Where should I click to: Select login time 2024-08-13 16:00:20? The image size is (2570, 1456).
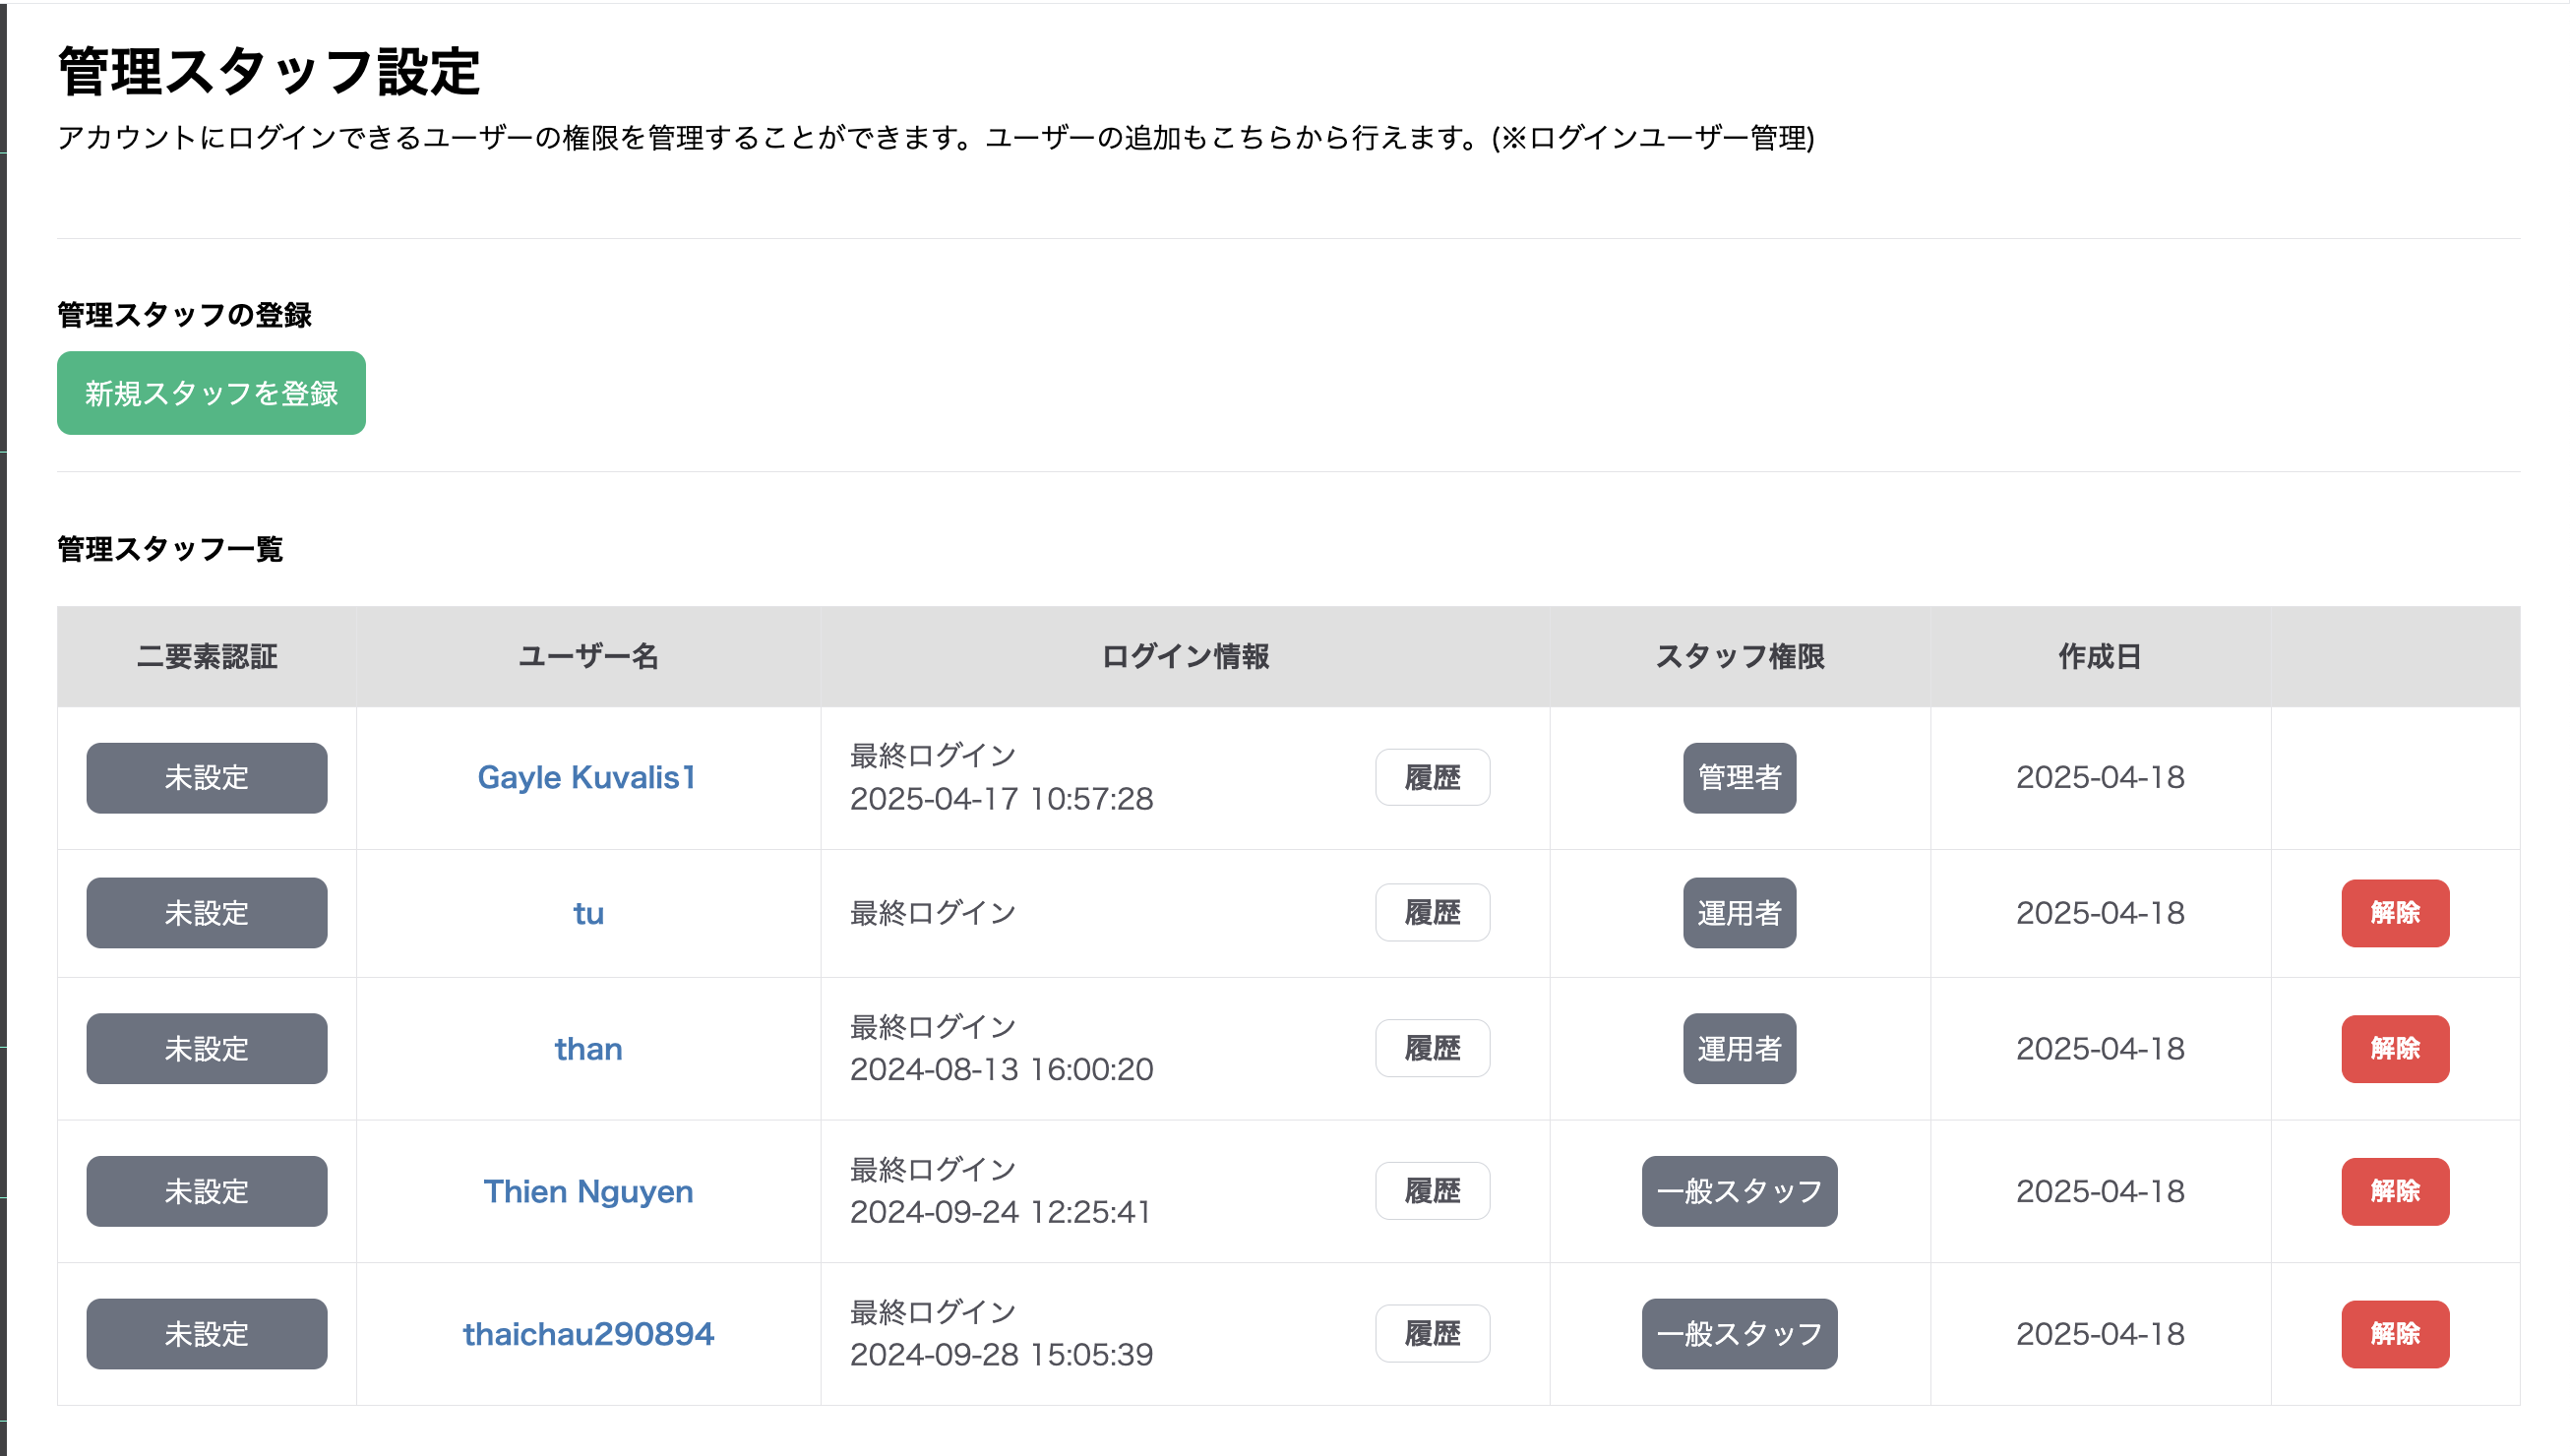coord(1001,1070)
